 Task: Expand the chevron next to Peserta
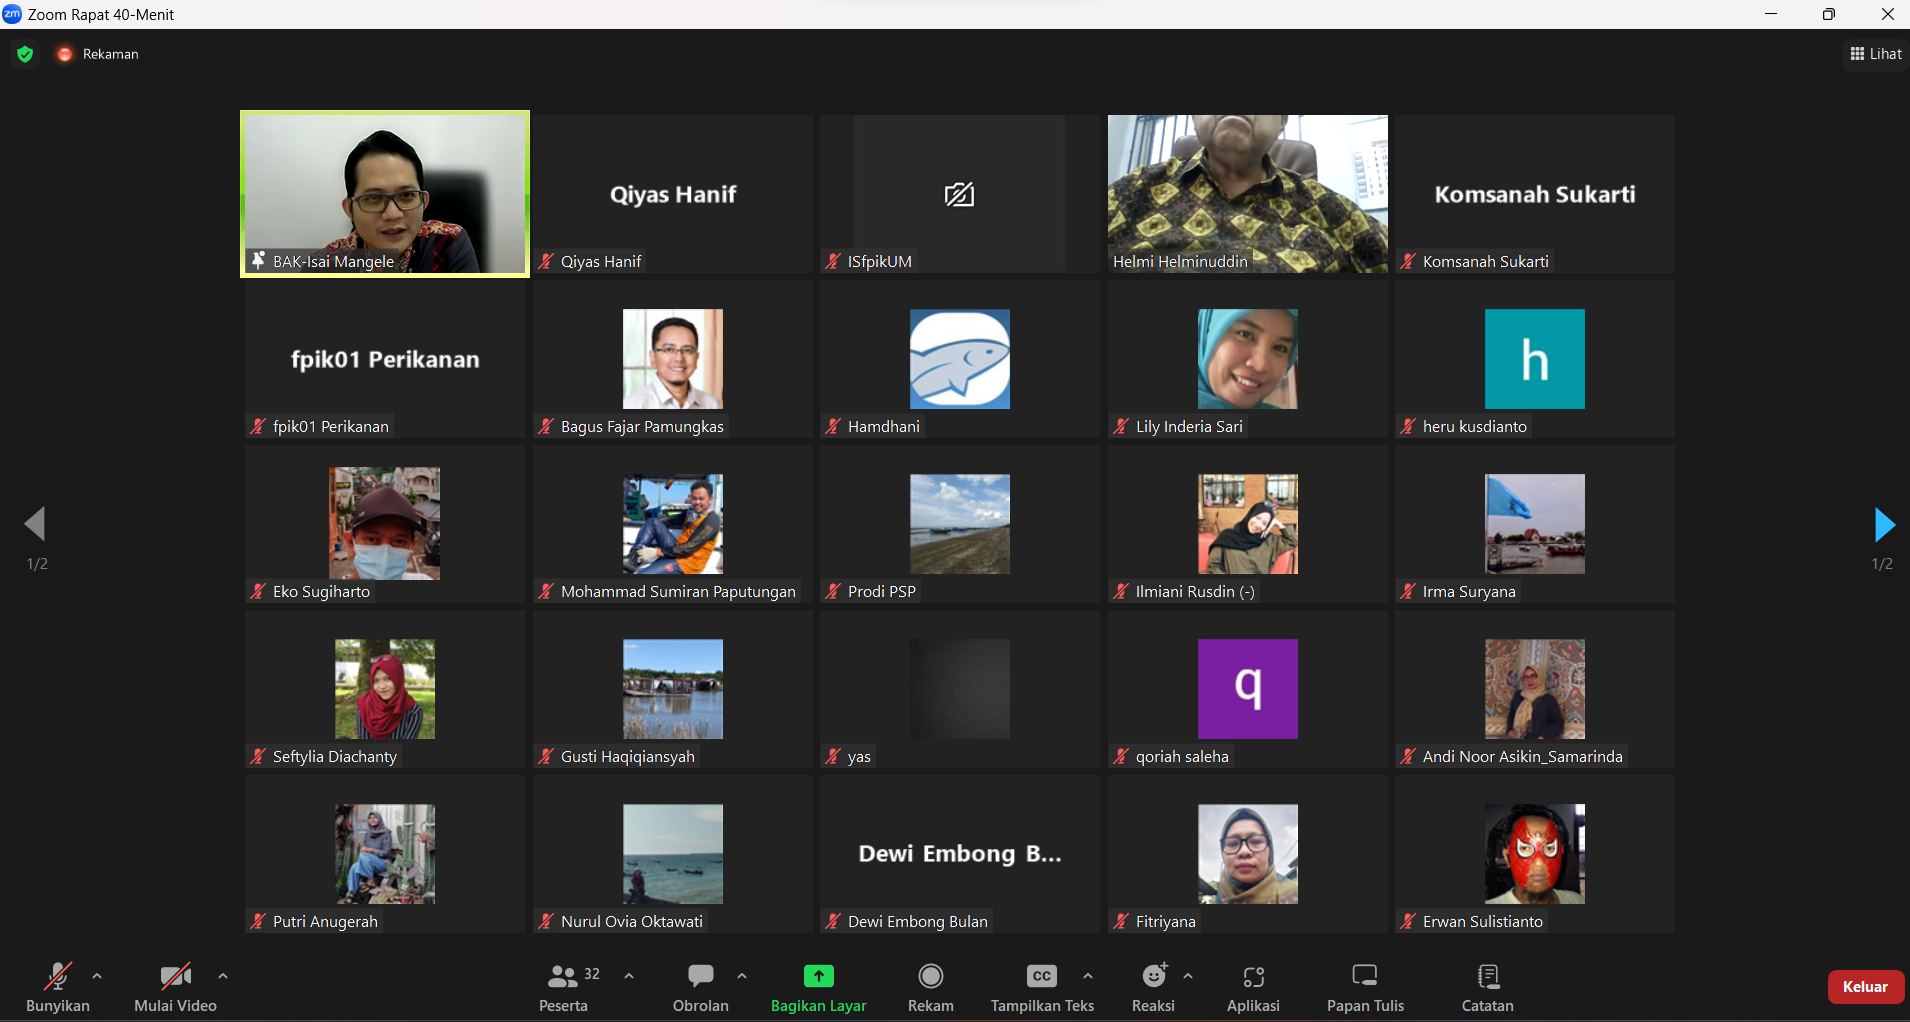point(629,976)
